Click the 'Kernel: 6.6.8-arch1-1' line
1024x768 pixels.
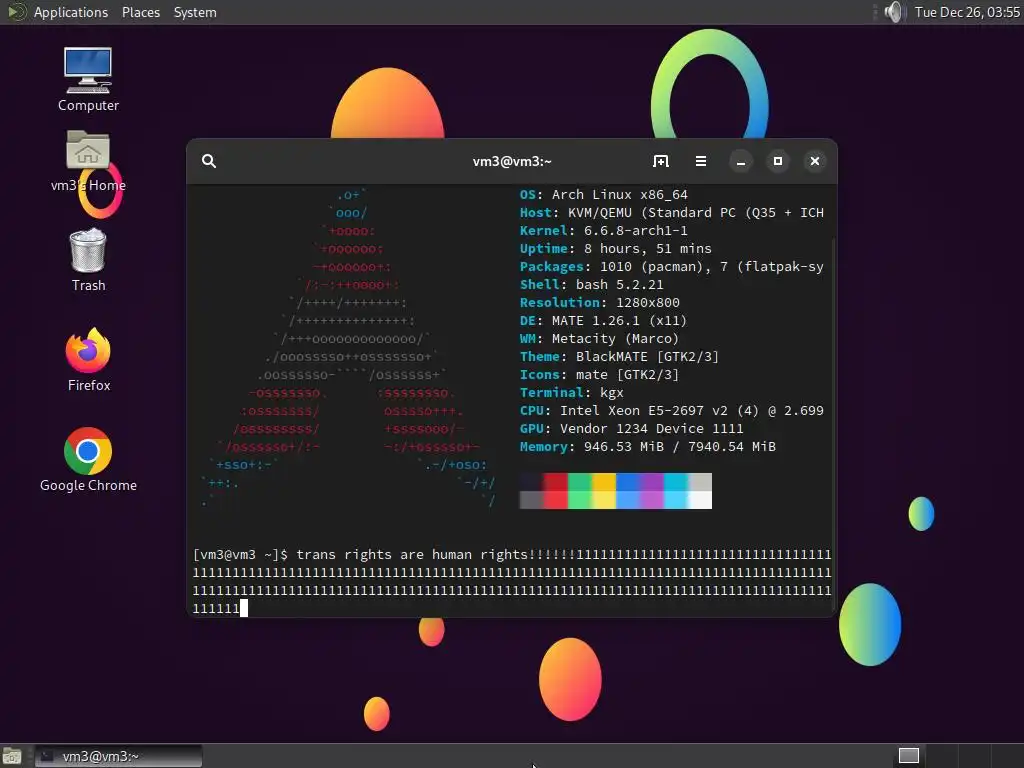tap(603, 231)
